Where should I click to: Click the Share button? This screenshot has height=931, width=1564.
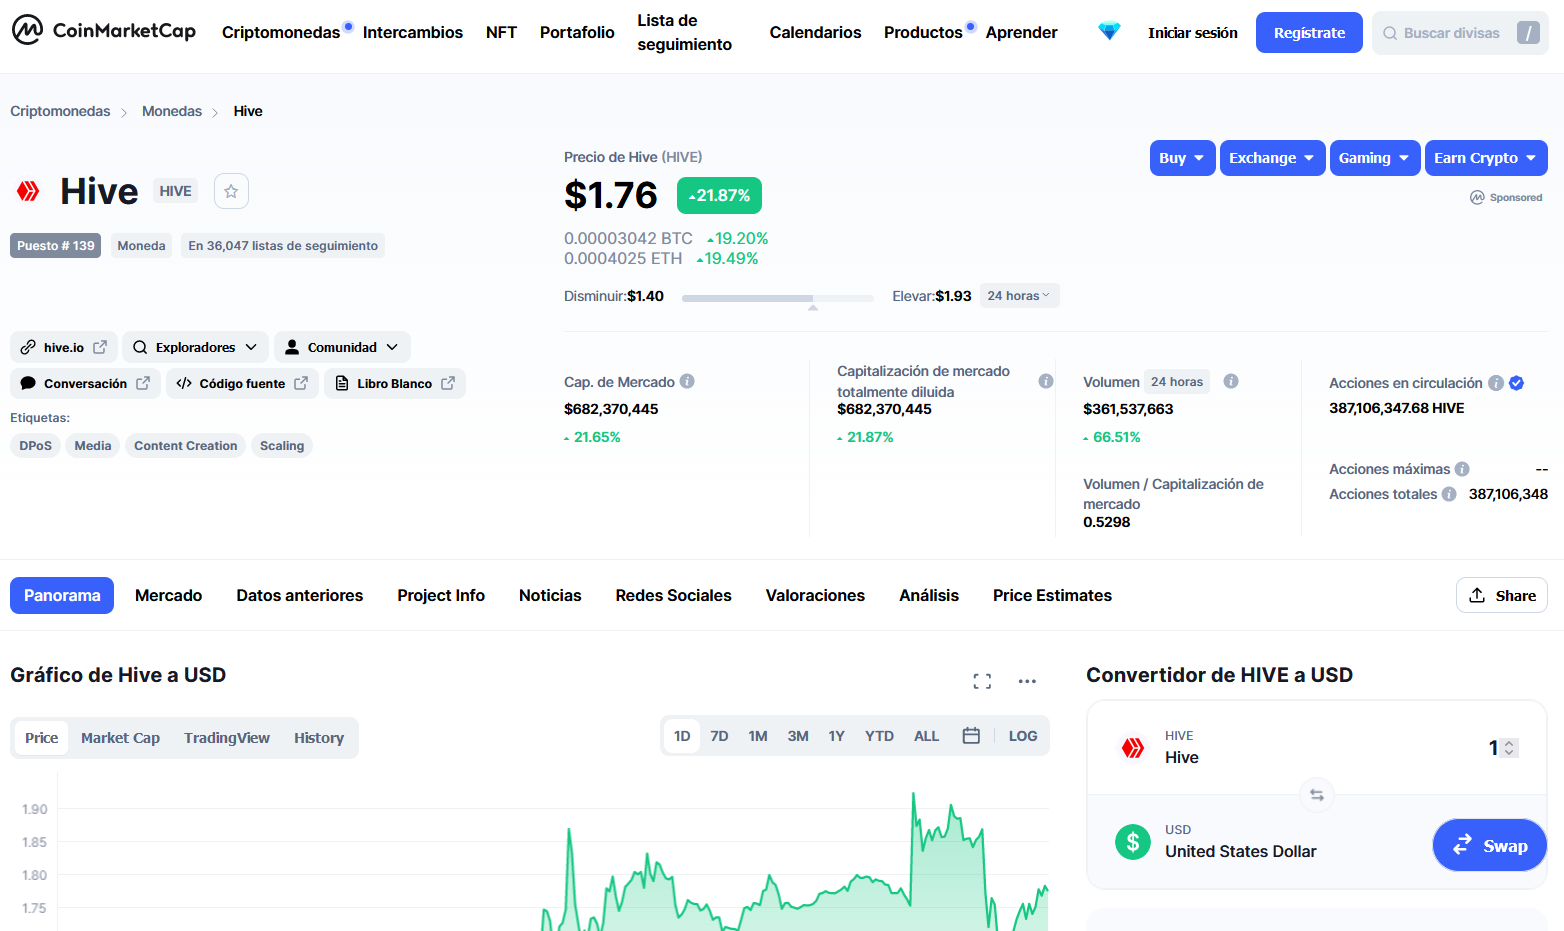(1502, 595)
